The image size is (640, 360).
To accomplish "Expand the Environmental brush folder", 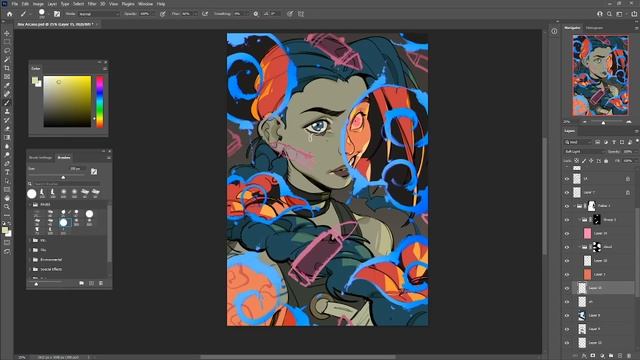I will [30, 260].
